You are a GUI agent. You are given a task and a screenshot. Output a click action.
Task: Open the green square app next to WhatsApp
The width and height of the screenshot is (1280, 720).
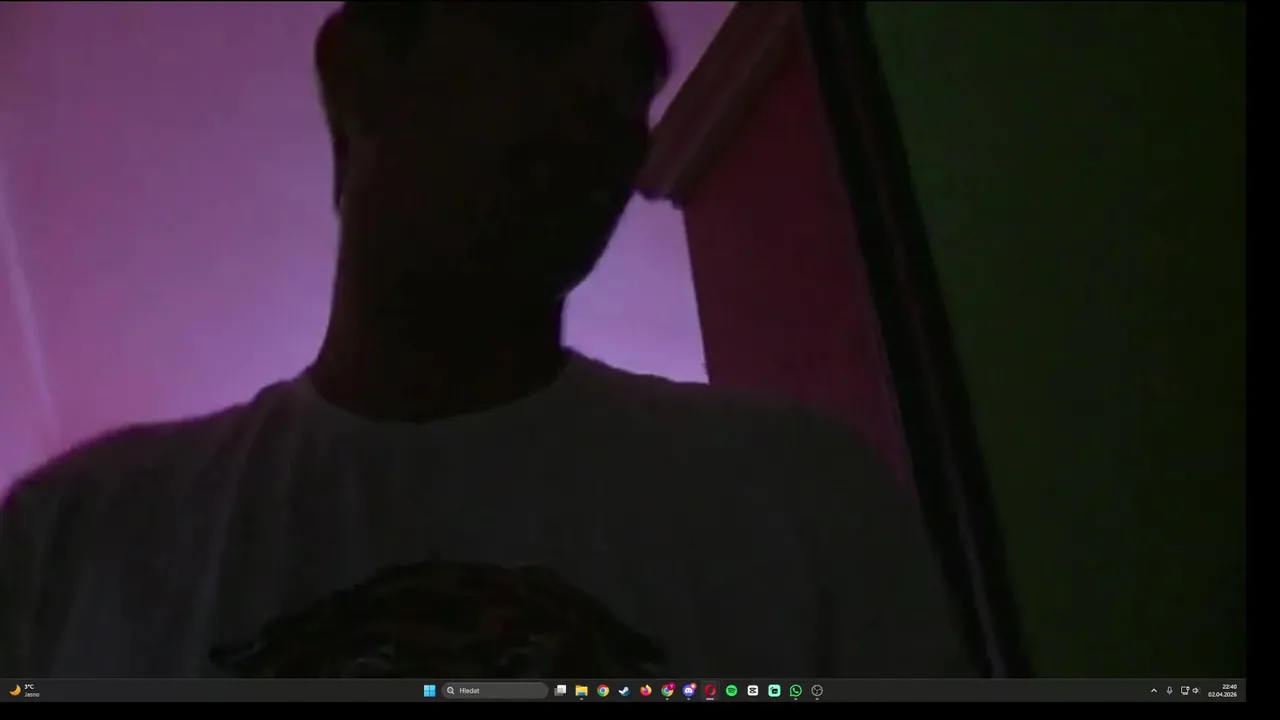pos(774,690)
